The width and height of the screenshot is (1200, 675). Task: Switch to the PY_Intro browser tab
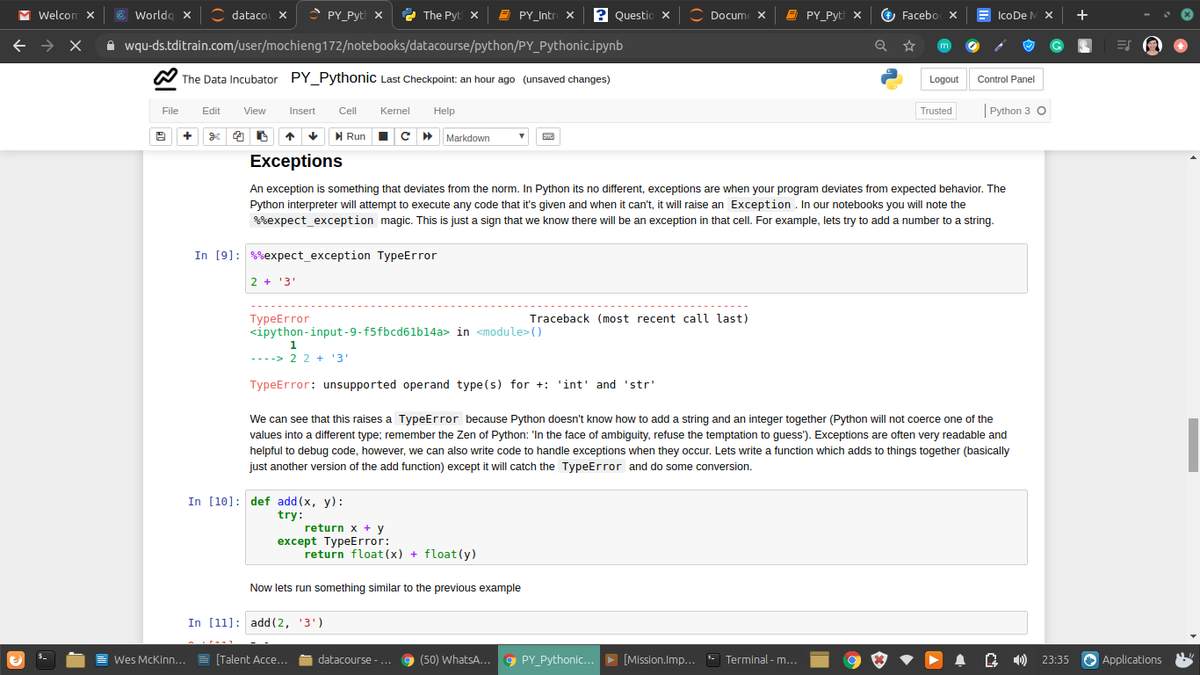(535, 15)
